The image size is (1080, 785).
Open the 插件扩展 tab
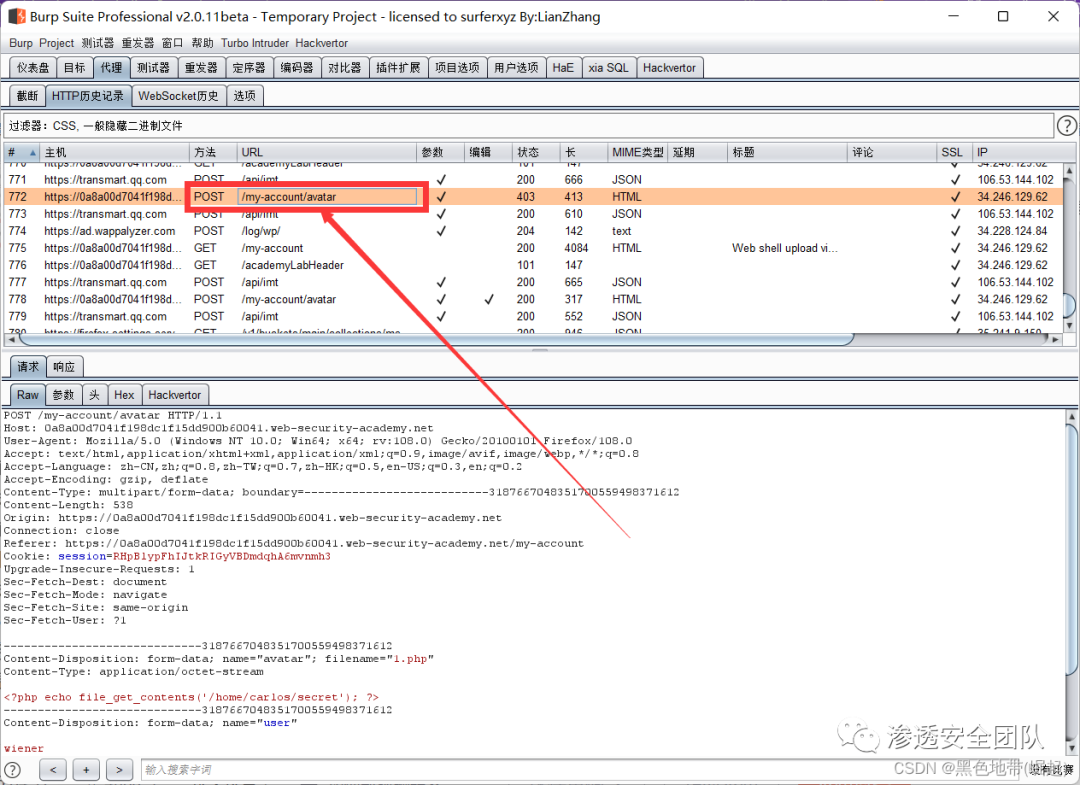(398, 67)
